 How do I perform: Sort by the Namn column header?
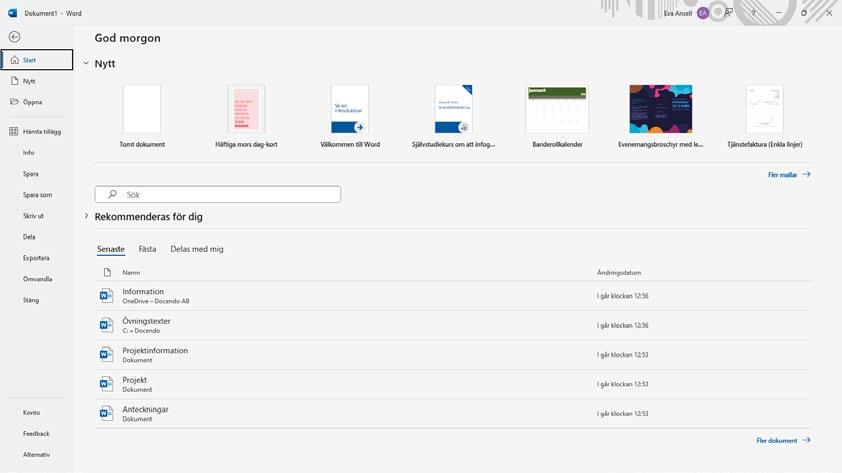click(131, 273)
